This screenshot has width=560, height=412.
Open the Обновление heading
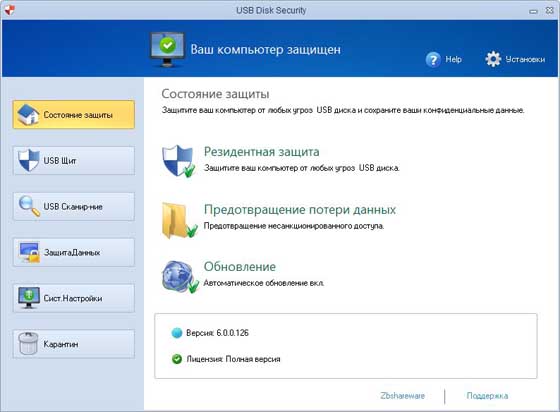coord(240,267)
